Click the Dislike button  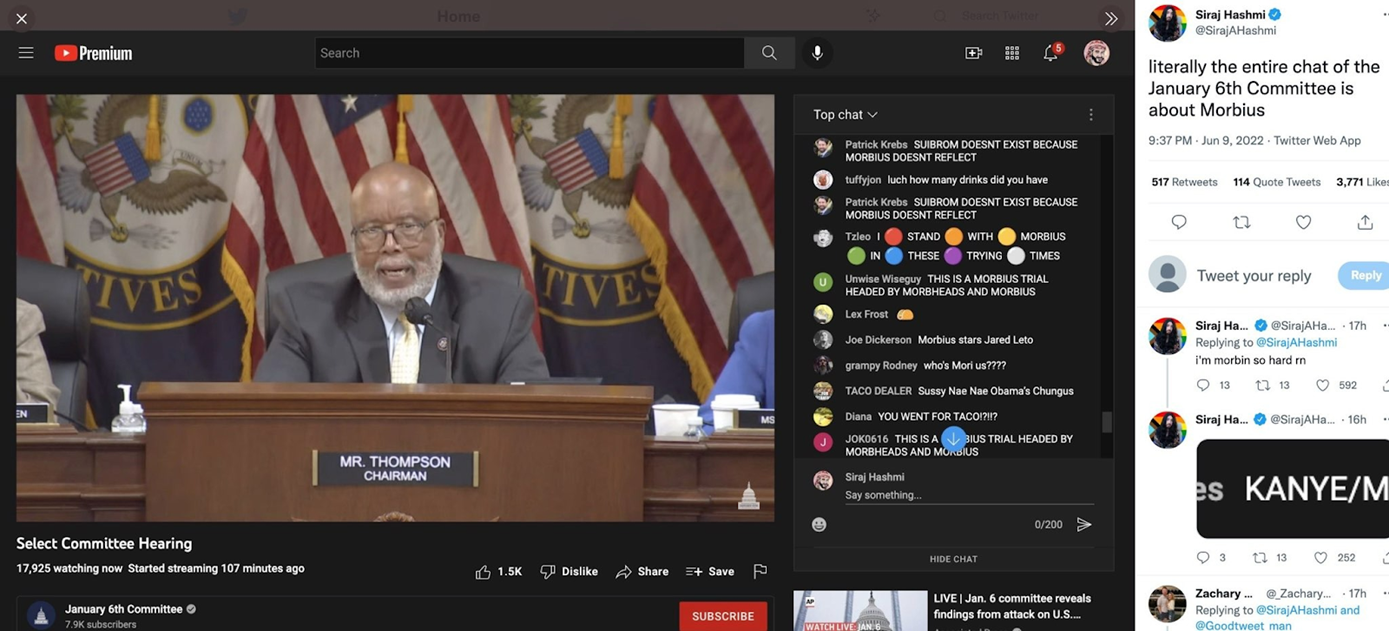(569, 572)
